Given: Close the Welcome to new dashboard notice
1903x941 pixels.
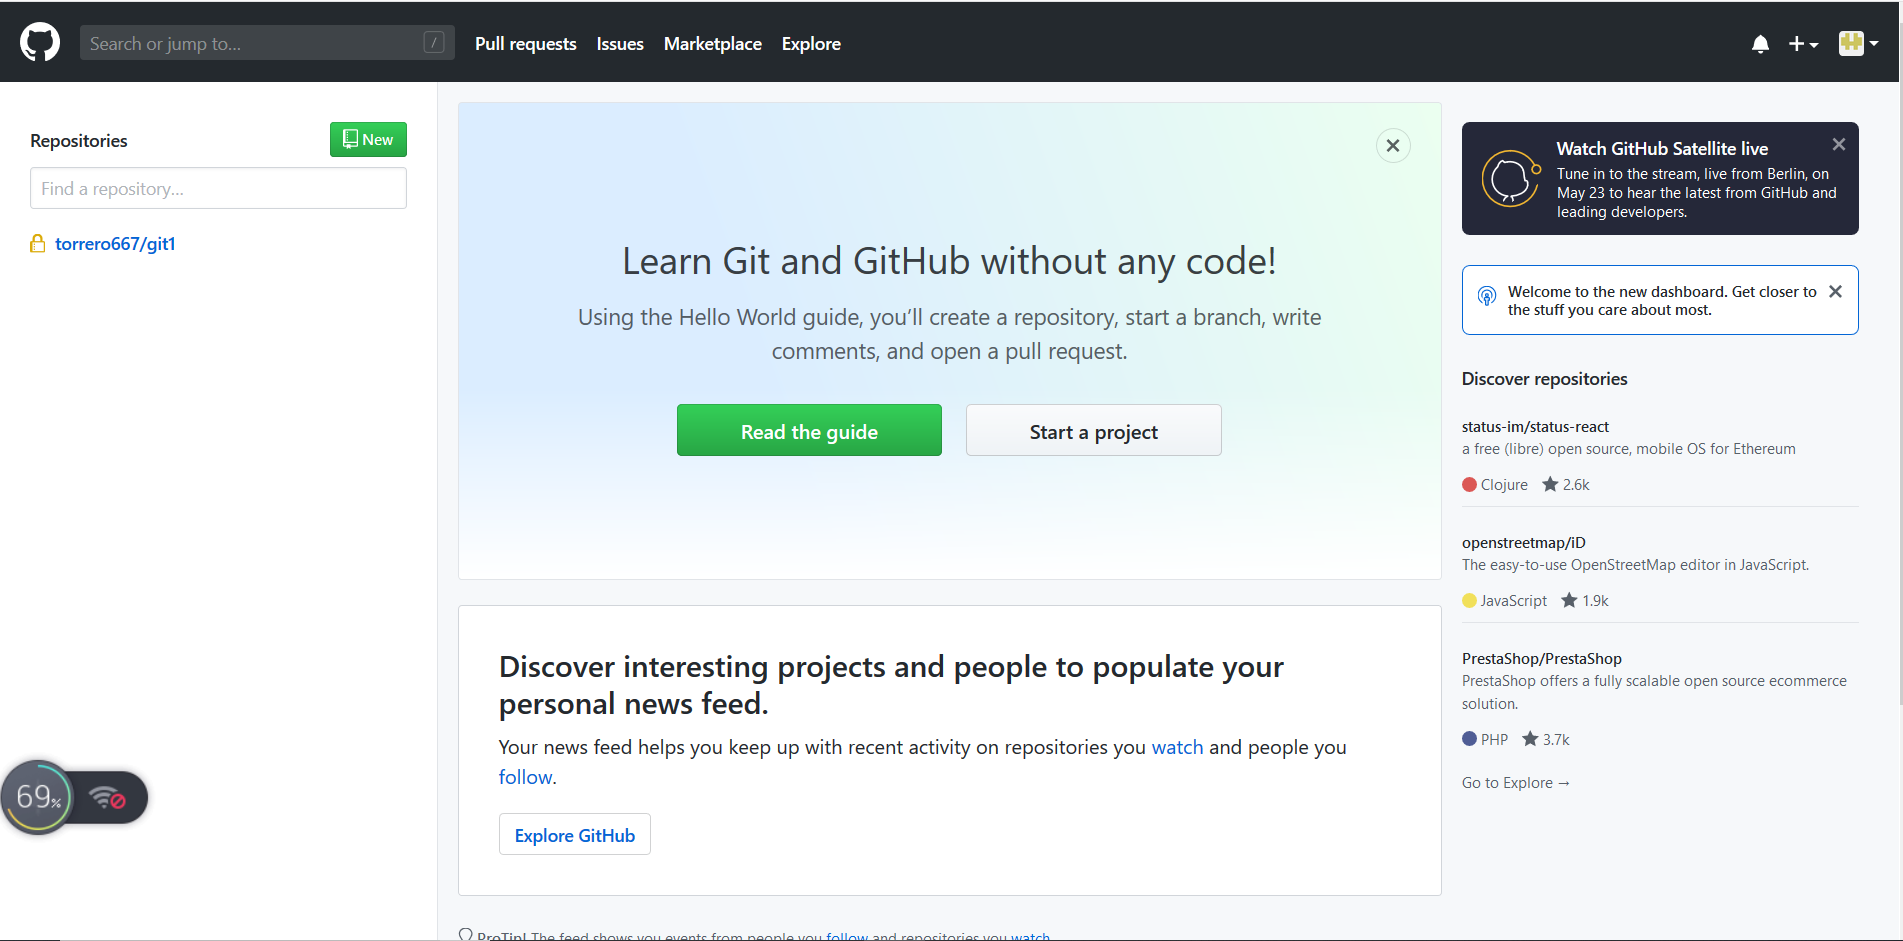Looking at the screenshot, I should (x=1835, y=292).
